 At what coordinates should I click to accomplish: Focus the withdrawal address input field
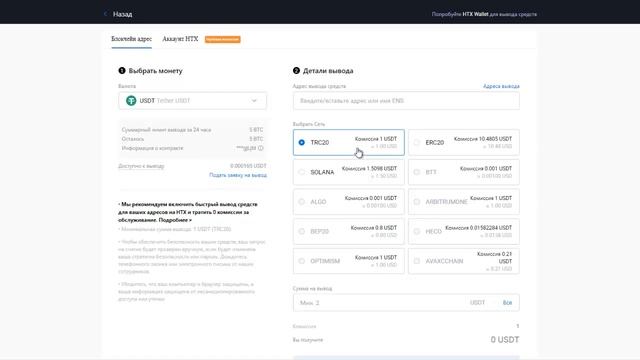[x=406, y=101]
